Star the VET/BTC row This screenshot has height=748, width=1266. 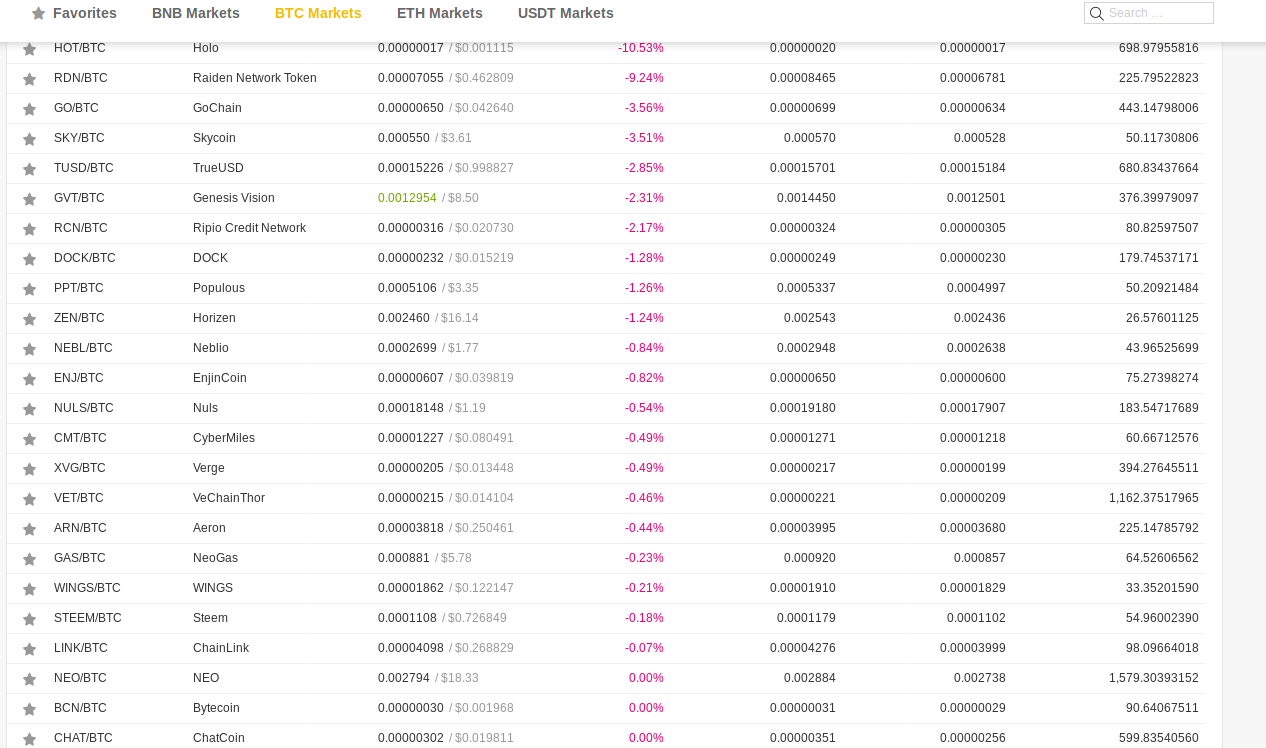[x=30, y=499]
